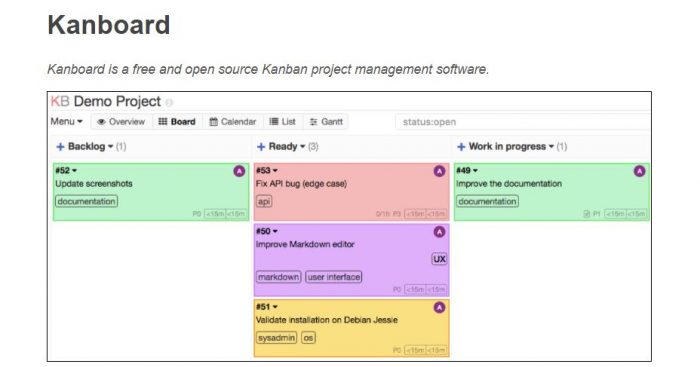Image resolution: width=700 pixels, height=367 pixels.
Task: Click assignee avatar on task #52
Action: point(239,171)
